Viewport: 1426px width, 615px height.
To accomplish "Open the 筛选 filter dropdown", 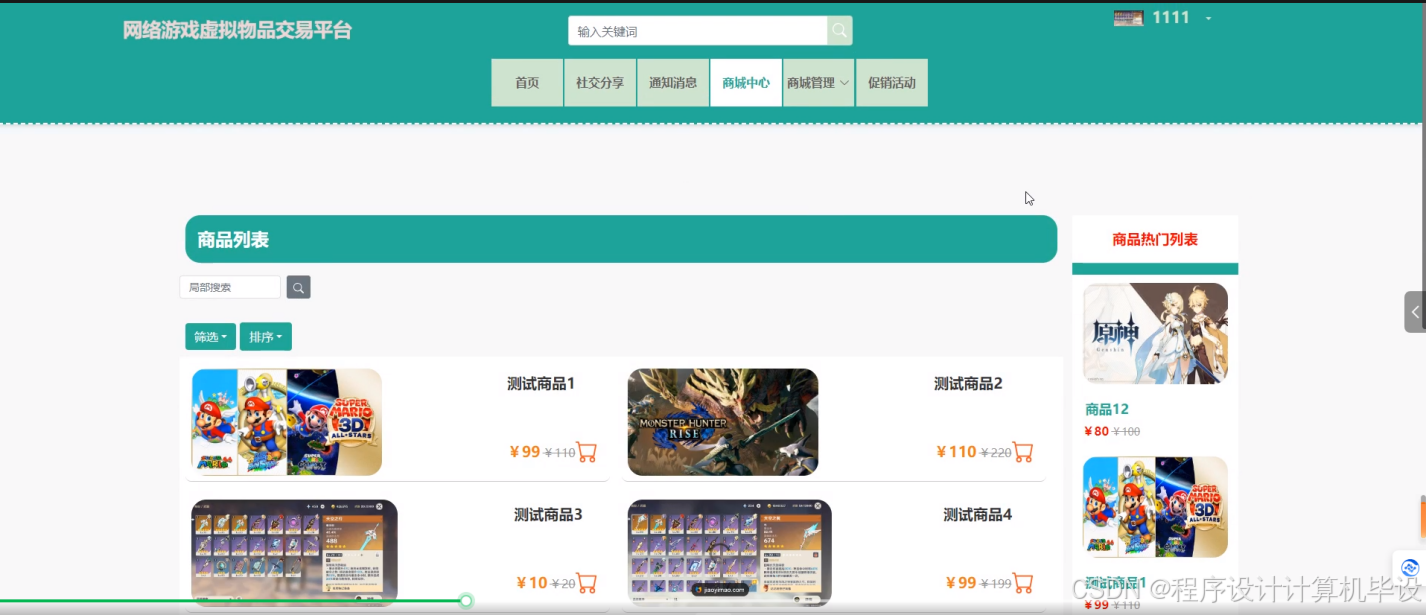I will click(x=210, y=337).
